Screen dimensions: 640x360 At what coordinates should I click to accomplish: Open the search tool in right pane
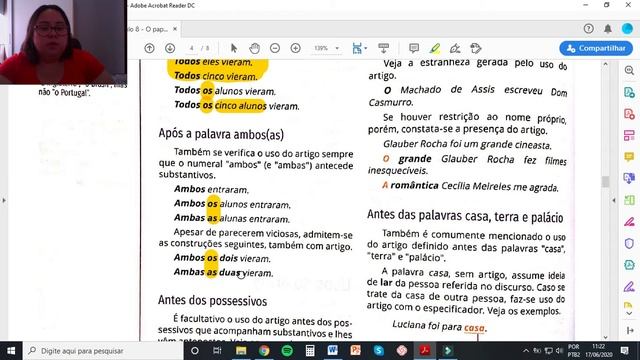click(629, 70)
